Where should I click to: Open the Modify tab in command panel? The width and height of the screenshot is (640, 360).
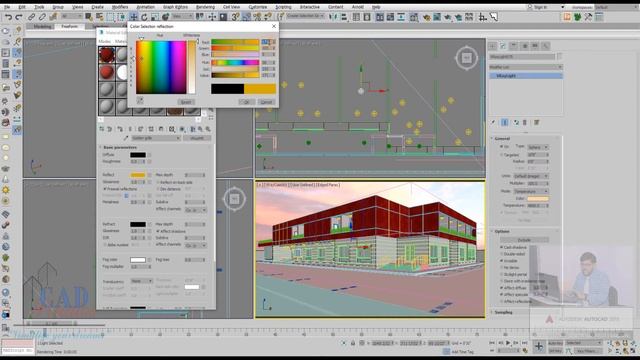pos(503,46)
